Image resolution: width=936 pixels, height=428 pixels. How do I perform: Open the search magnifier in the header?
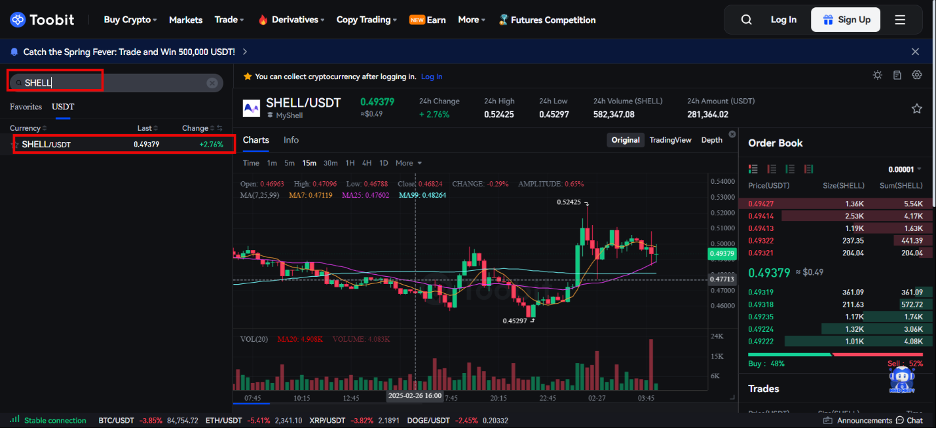(x=746, y=19)
